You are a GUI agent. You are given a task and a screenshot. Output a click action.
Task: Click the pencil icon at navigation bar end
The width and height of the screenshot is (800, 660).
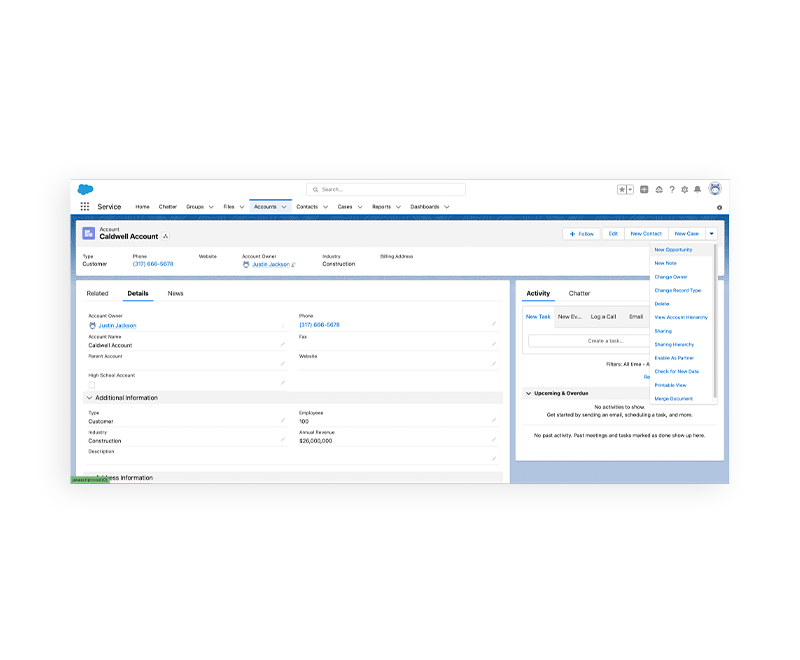[719, 208]
